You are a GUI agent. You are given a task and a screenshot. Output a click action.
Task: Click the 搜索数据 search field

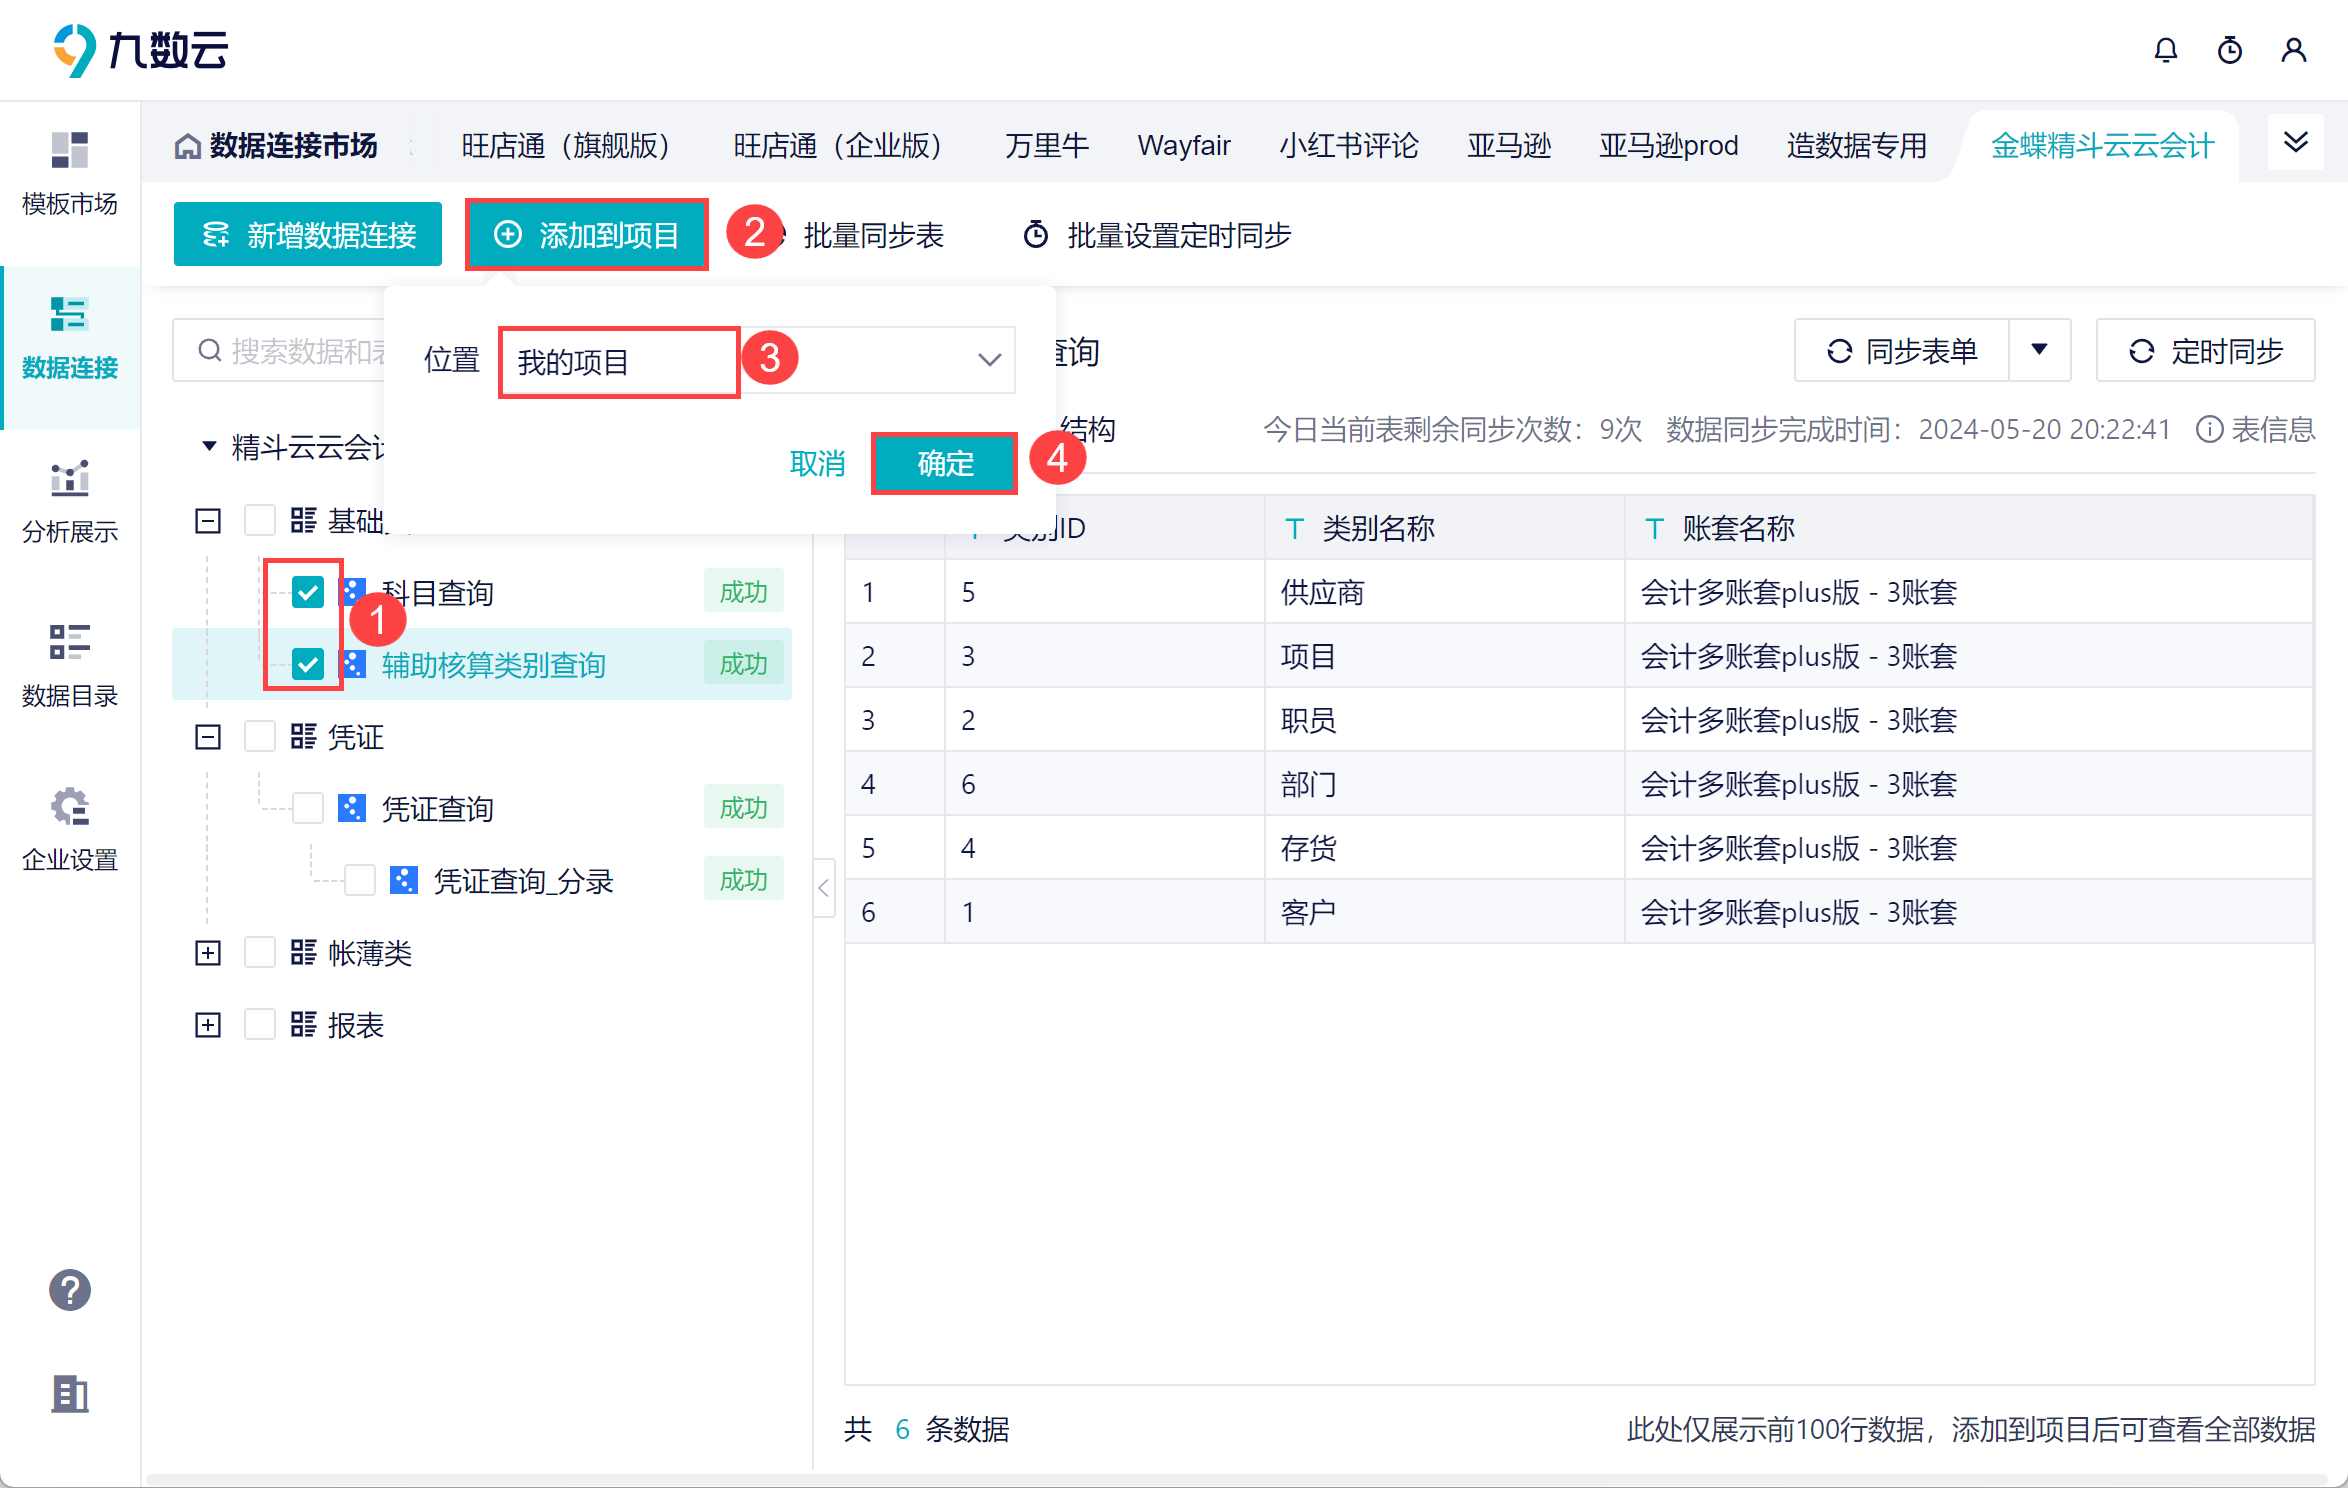click(x=280, y=351)
